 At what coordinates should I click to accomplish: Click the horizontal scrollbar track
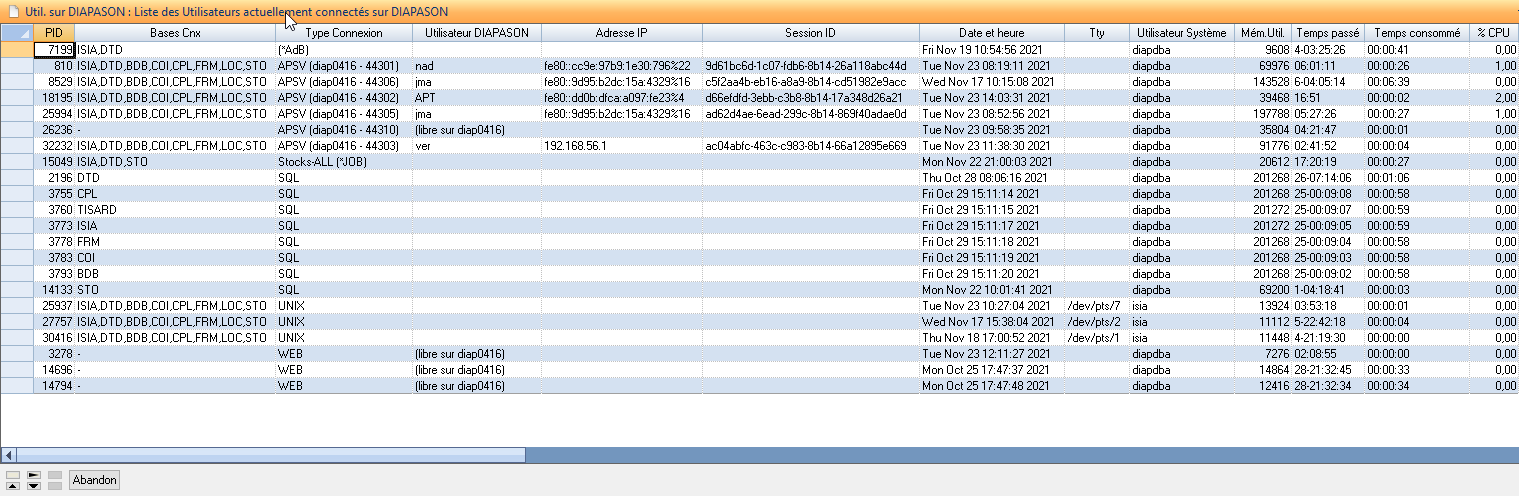[x=1000, y=455]
